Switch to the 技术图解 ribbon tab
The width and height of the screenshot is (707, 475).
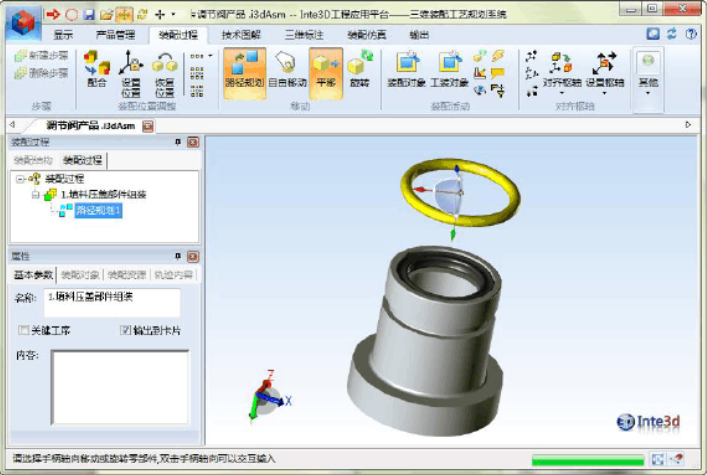[241, 35]
